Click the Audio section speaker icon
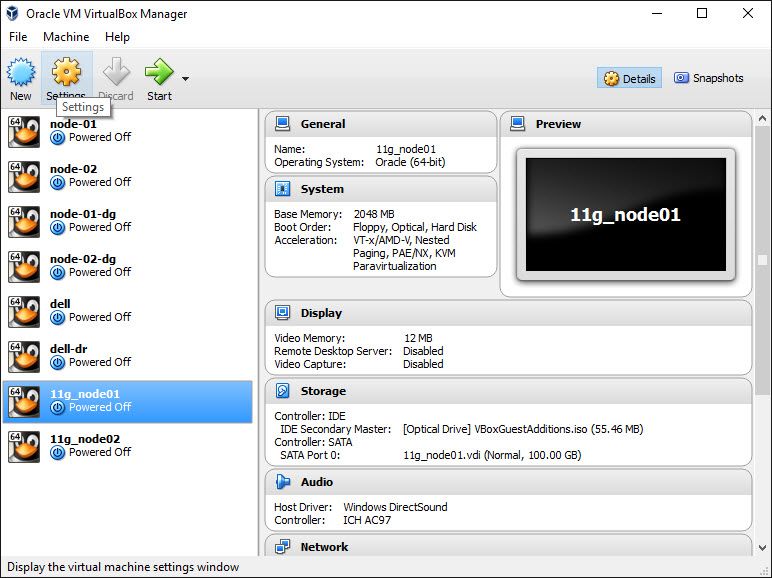 point(282,482)
